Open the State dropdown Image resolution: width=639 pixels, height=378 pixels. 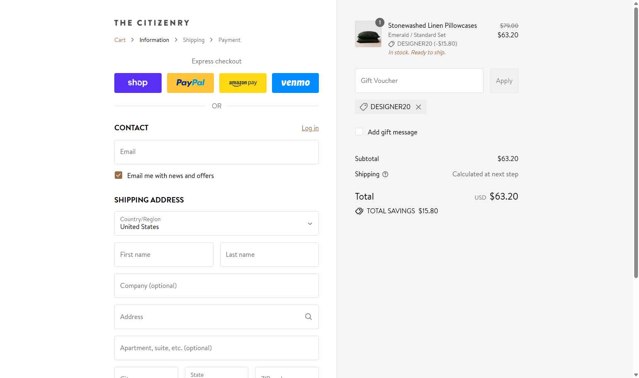tap(216, 372)
